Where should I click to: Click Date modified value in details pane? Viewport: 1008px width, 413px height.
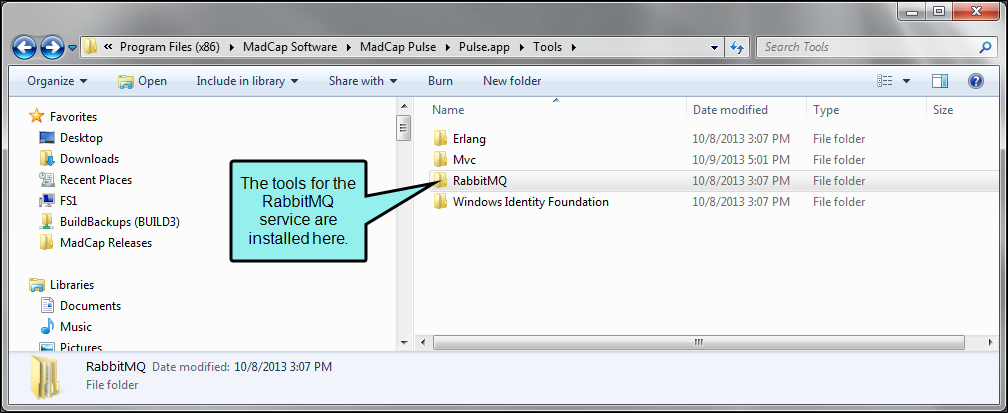pos(285,367)
